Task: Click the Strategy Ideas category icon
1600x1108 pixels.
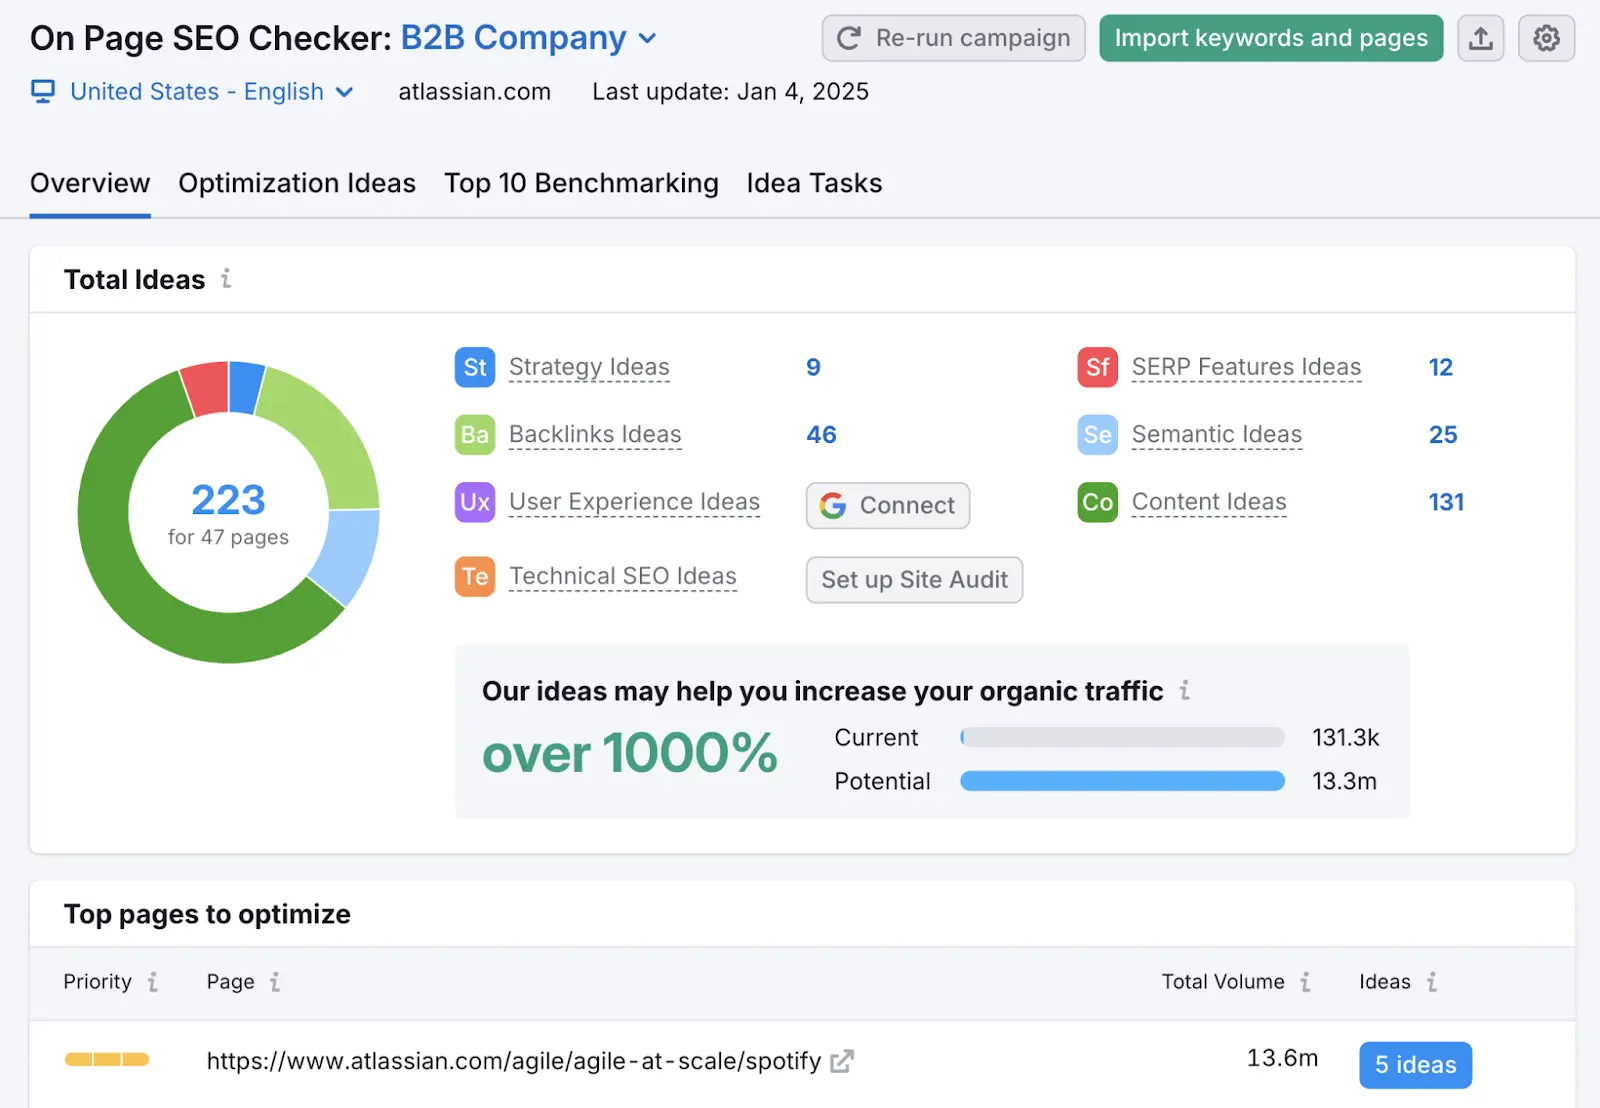Action: (474, 367)
